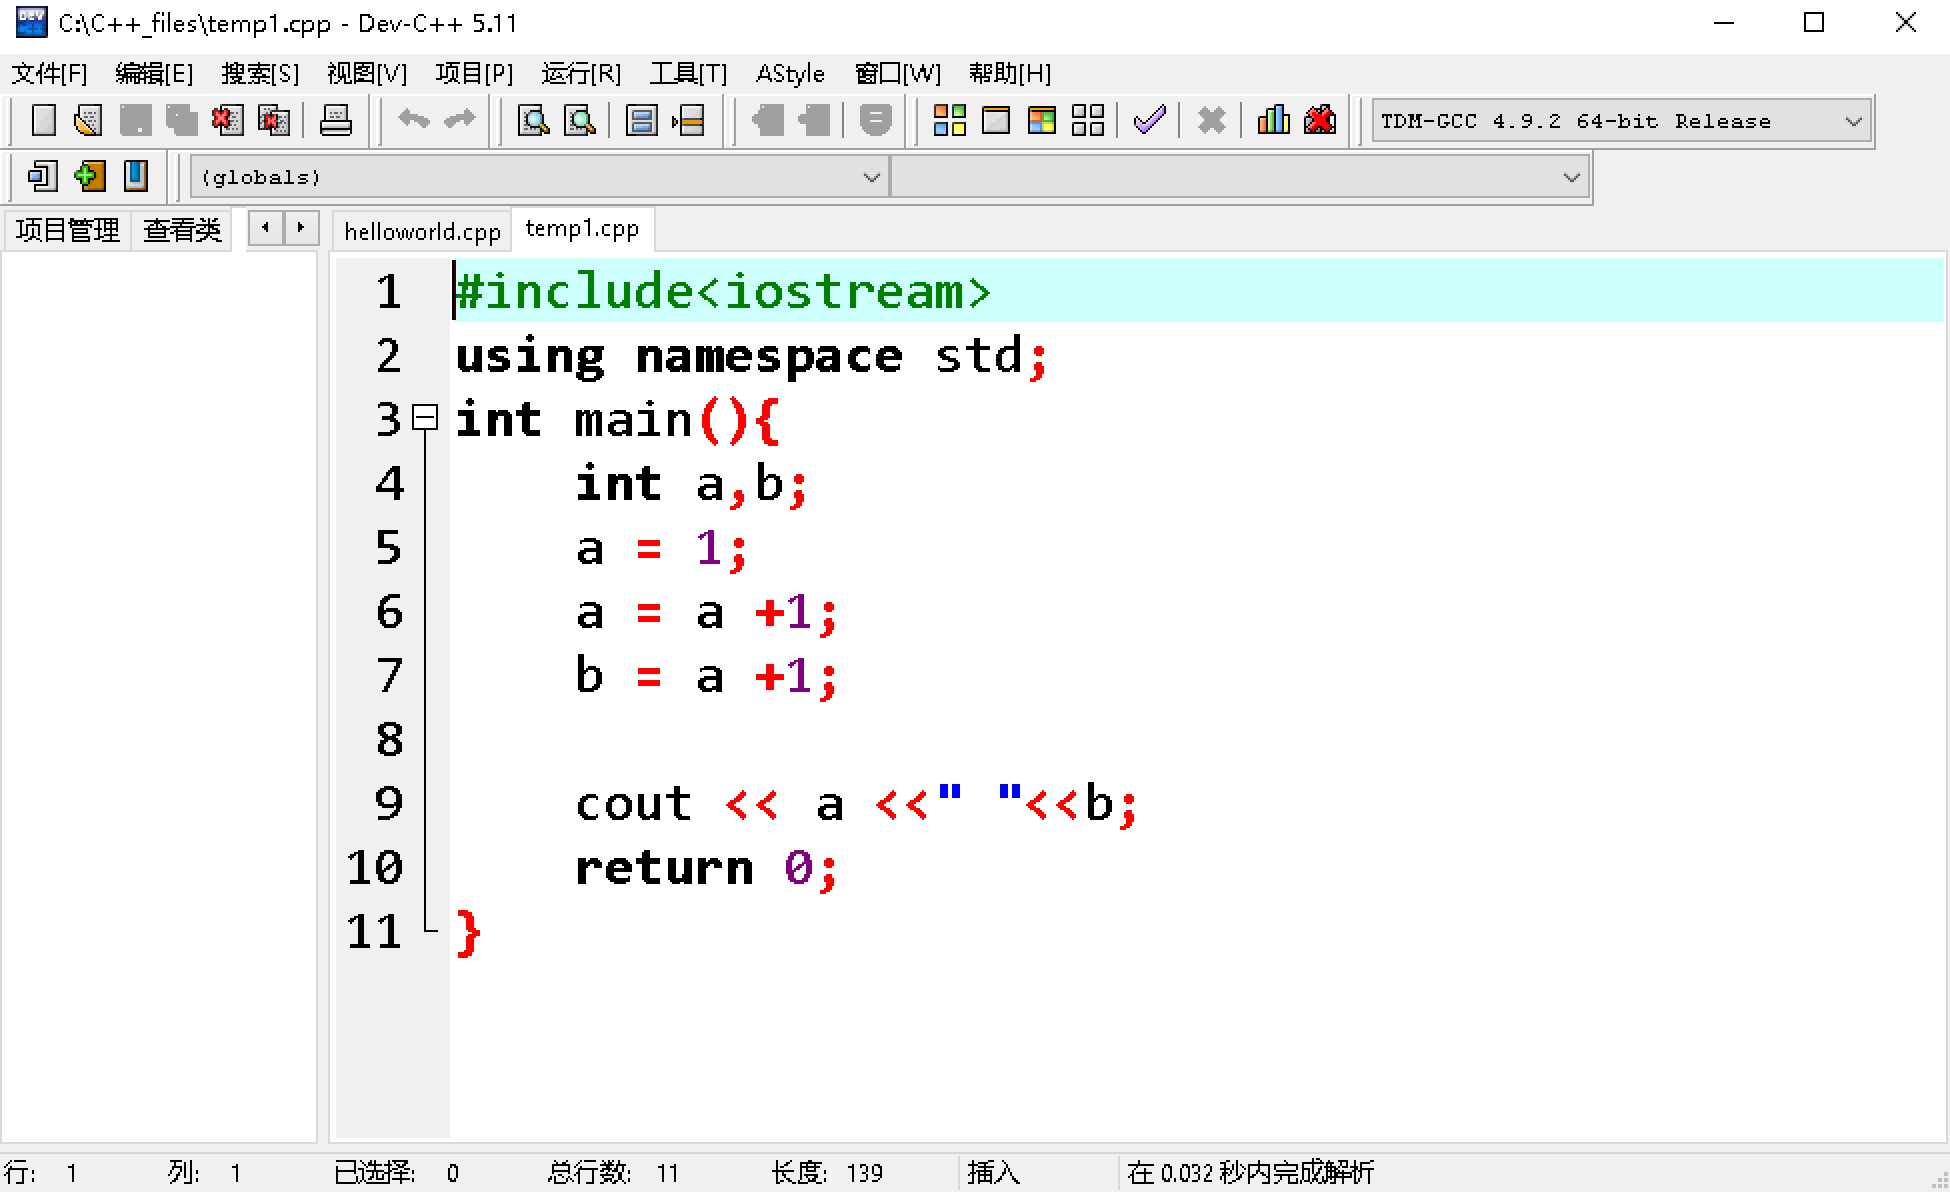Delete profiling information
This screenshot has width=1950, height=1192.
(x=1319, y=120)
